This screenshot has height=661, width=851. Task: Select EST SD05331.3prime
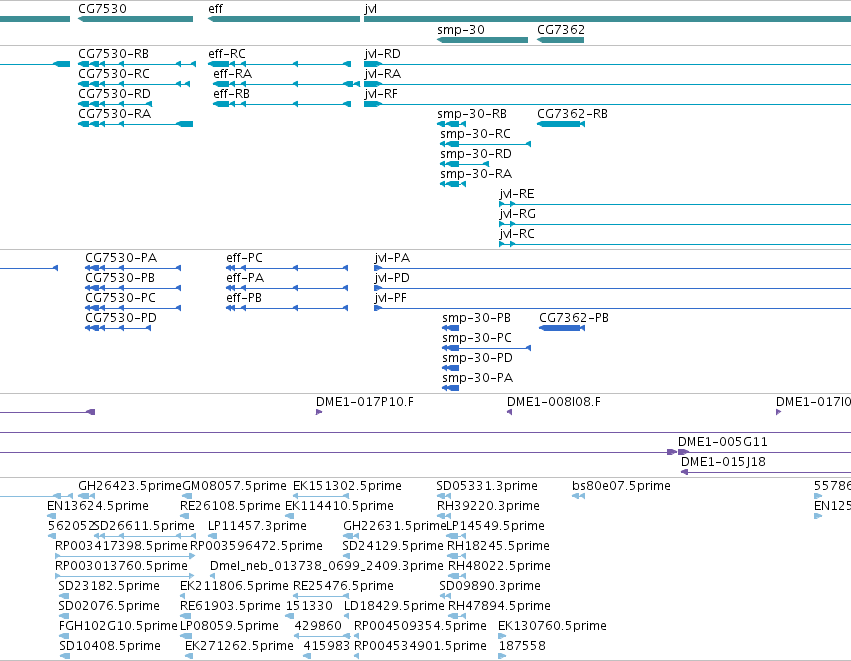coord(443,496)
